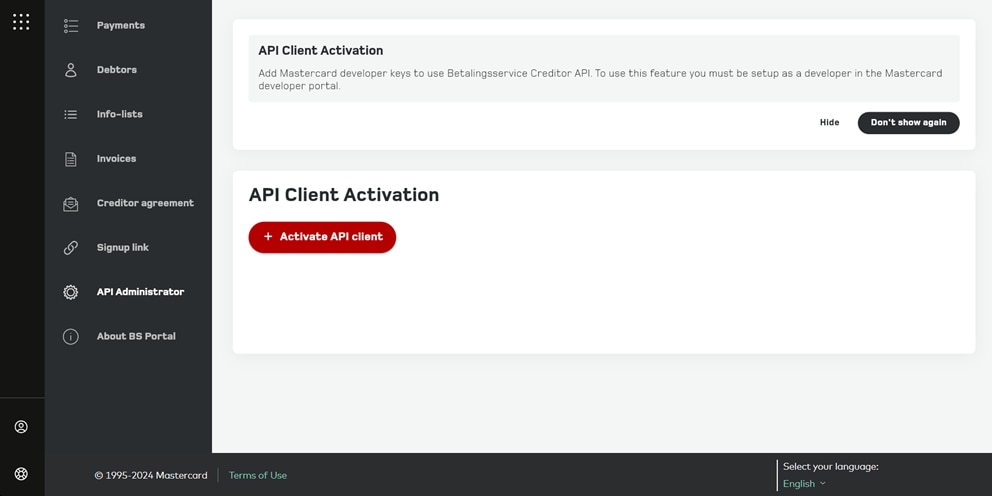Click the Debtors person icon
Screen dimensions: 992x496
(71, 70)
